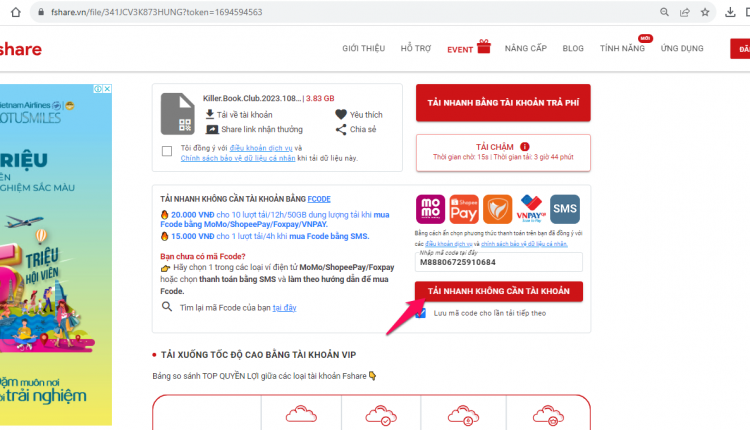The width and height of the screenshot is (750, 430).
Task: Click the lock icon in address bar
Action: 41,12
